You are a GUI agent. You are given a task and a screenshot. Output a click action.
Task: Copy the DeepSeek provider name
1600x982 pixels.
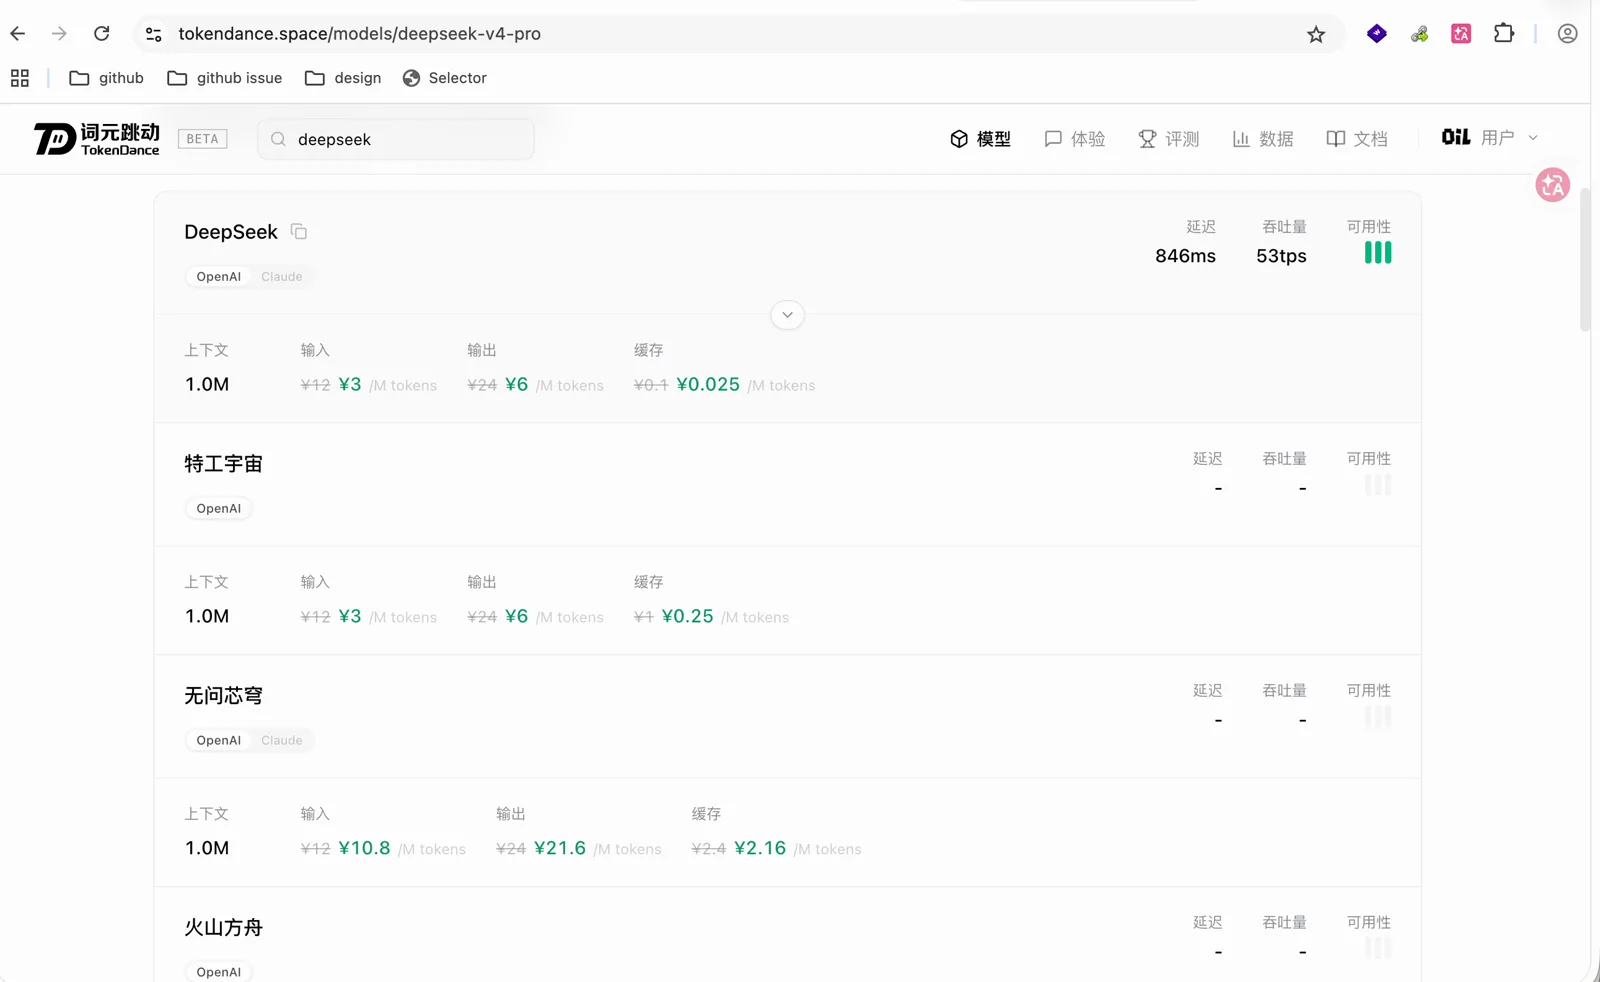(299, 232)
